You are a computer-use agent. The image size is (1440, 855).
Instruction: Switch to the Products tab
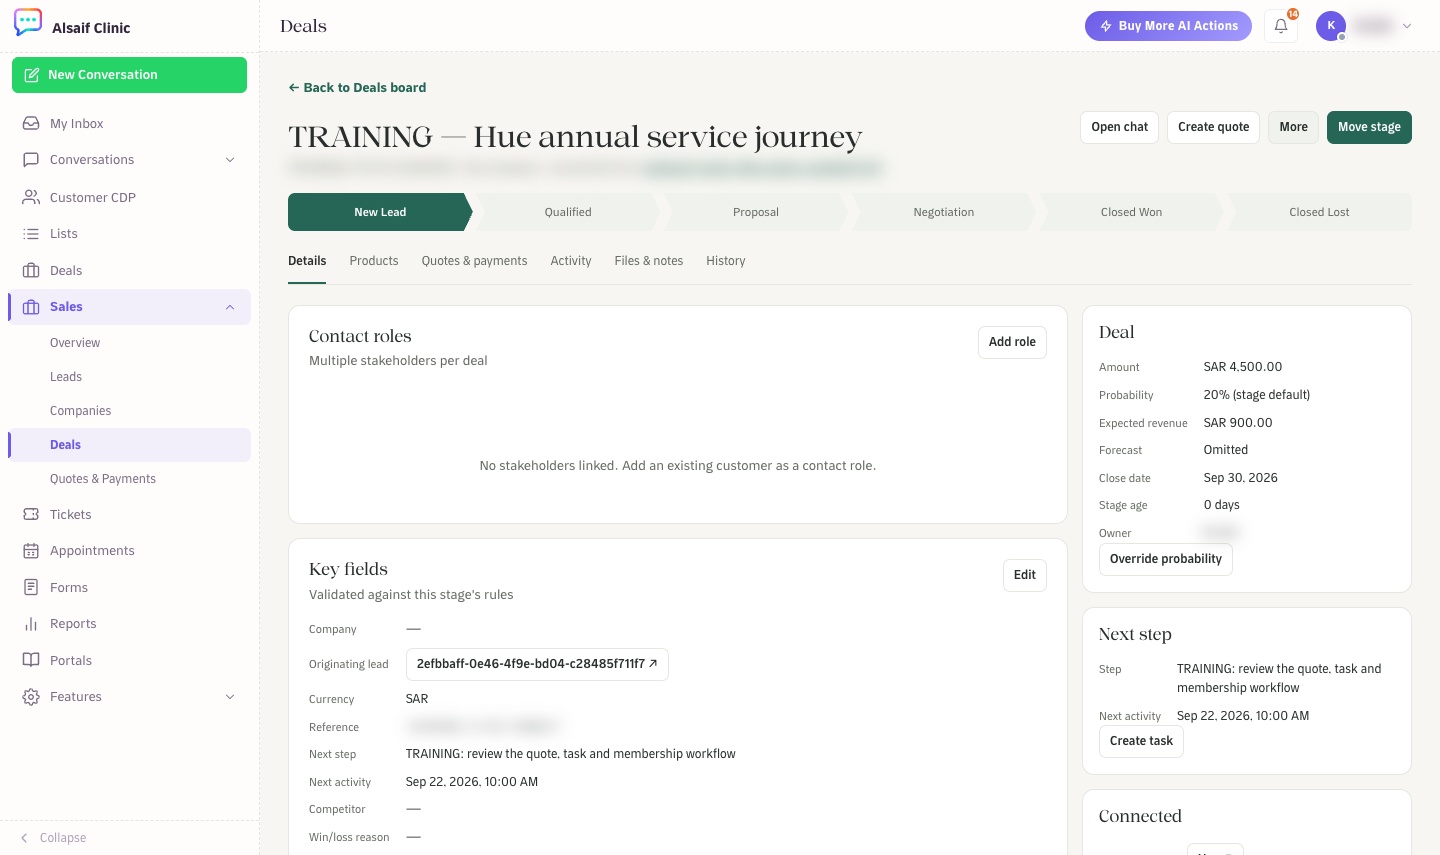coord(374,261)
